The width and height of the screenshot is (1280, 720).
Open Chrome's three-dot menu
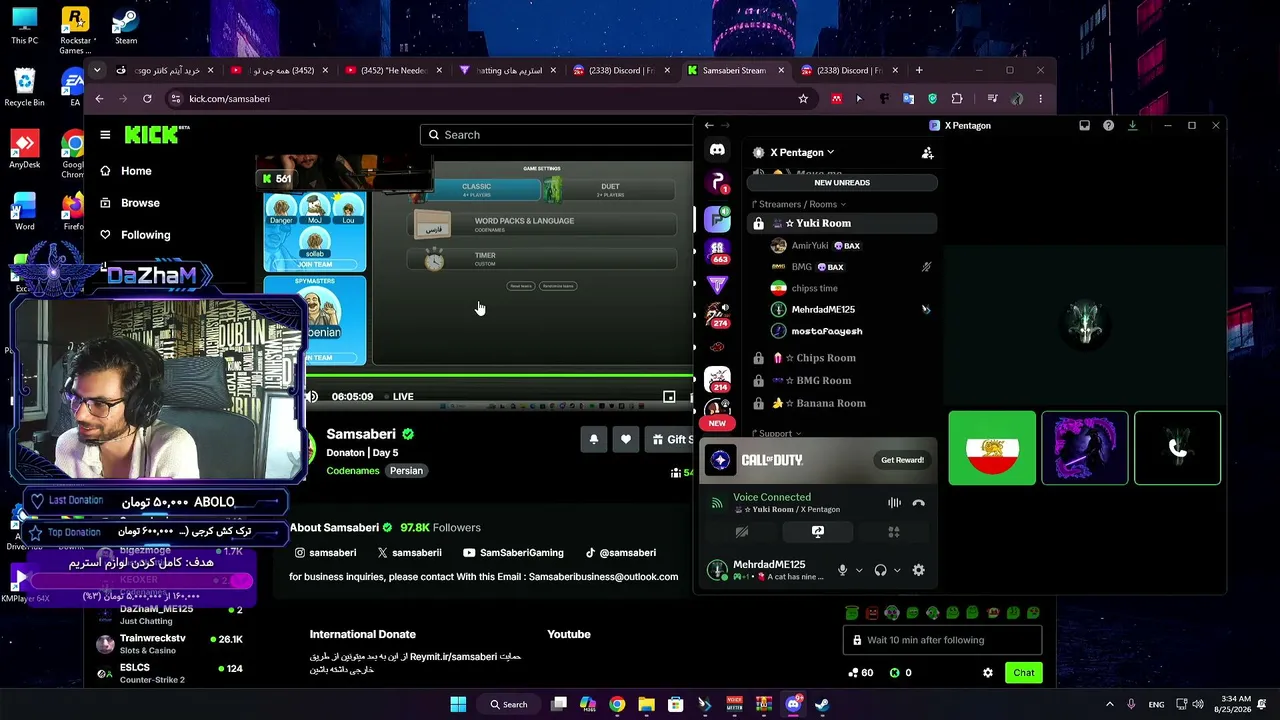(1040, 99)
